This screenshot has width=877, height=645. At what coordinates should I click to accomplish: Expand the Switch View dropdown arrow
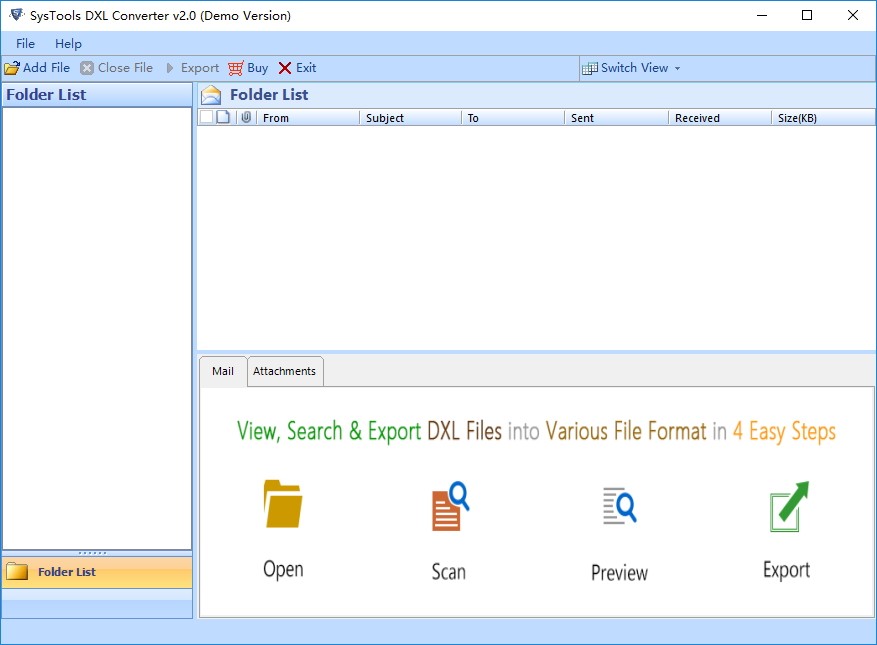coord(677,68)
